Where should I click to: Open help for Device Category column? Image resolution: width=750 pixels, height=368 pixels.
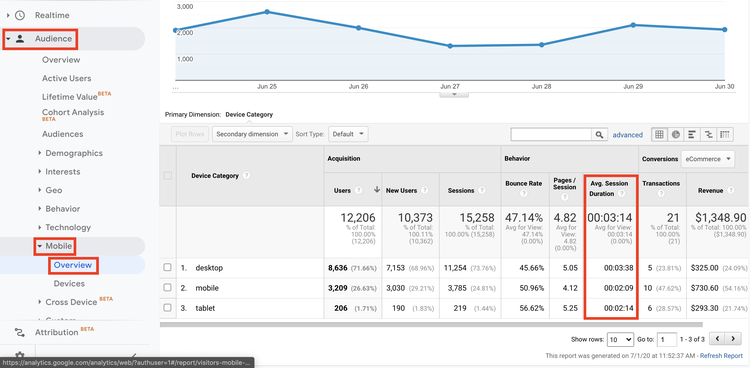246,176
